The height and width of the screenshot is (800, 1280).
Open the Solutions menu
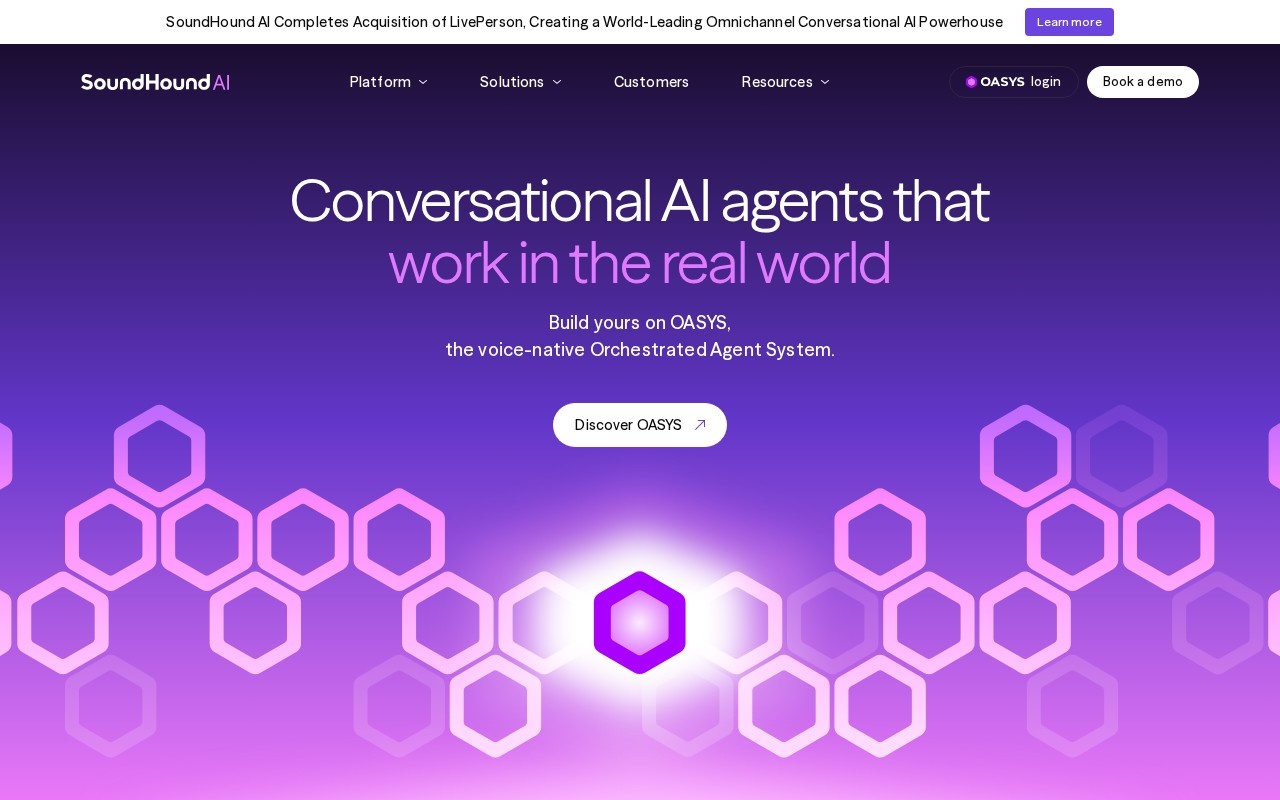pyautogui.click(x=521, y=82)
